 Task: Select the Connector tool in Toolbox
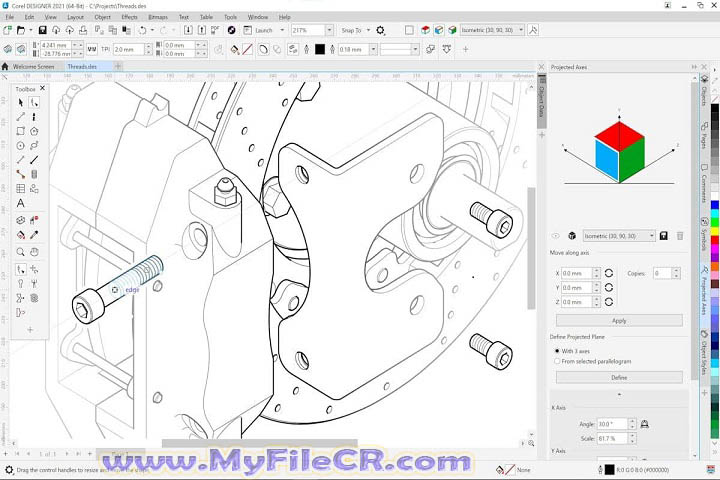click(x=21, y=174)
